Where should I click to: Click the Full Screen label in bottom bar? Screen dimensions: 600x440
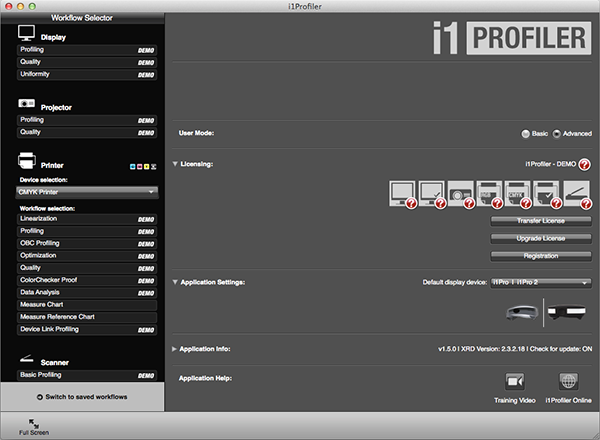(34, 433)
